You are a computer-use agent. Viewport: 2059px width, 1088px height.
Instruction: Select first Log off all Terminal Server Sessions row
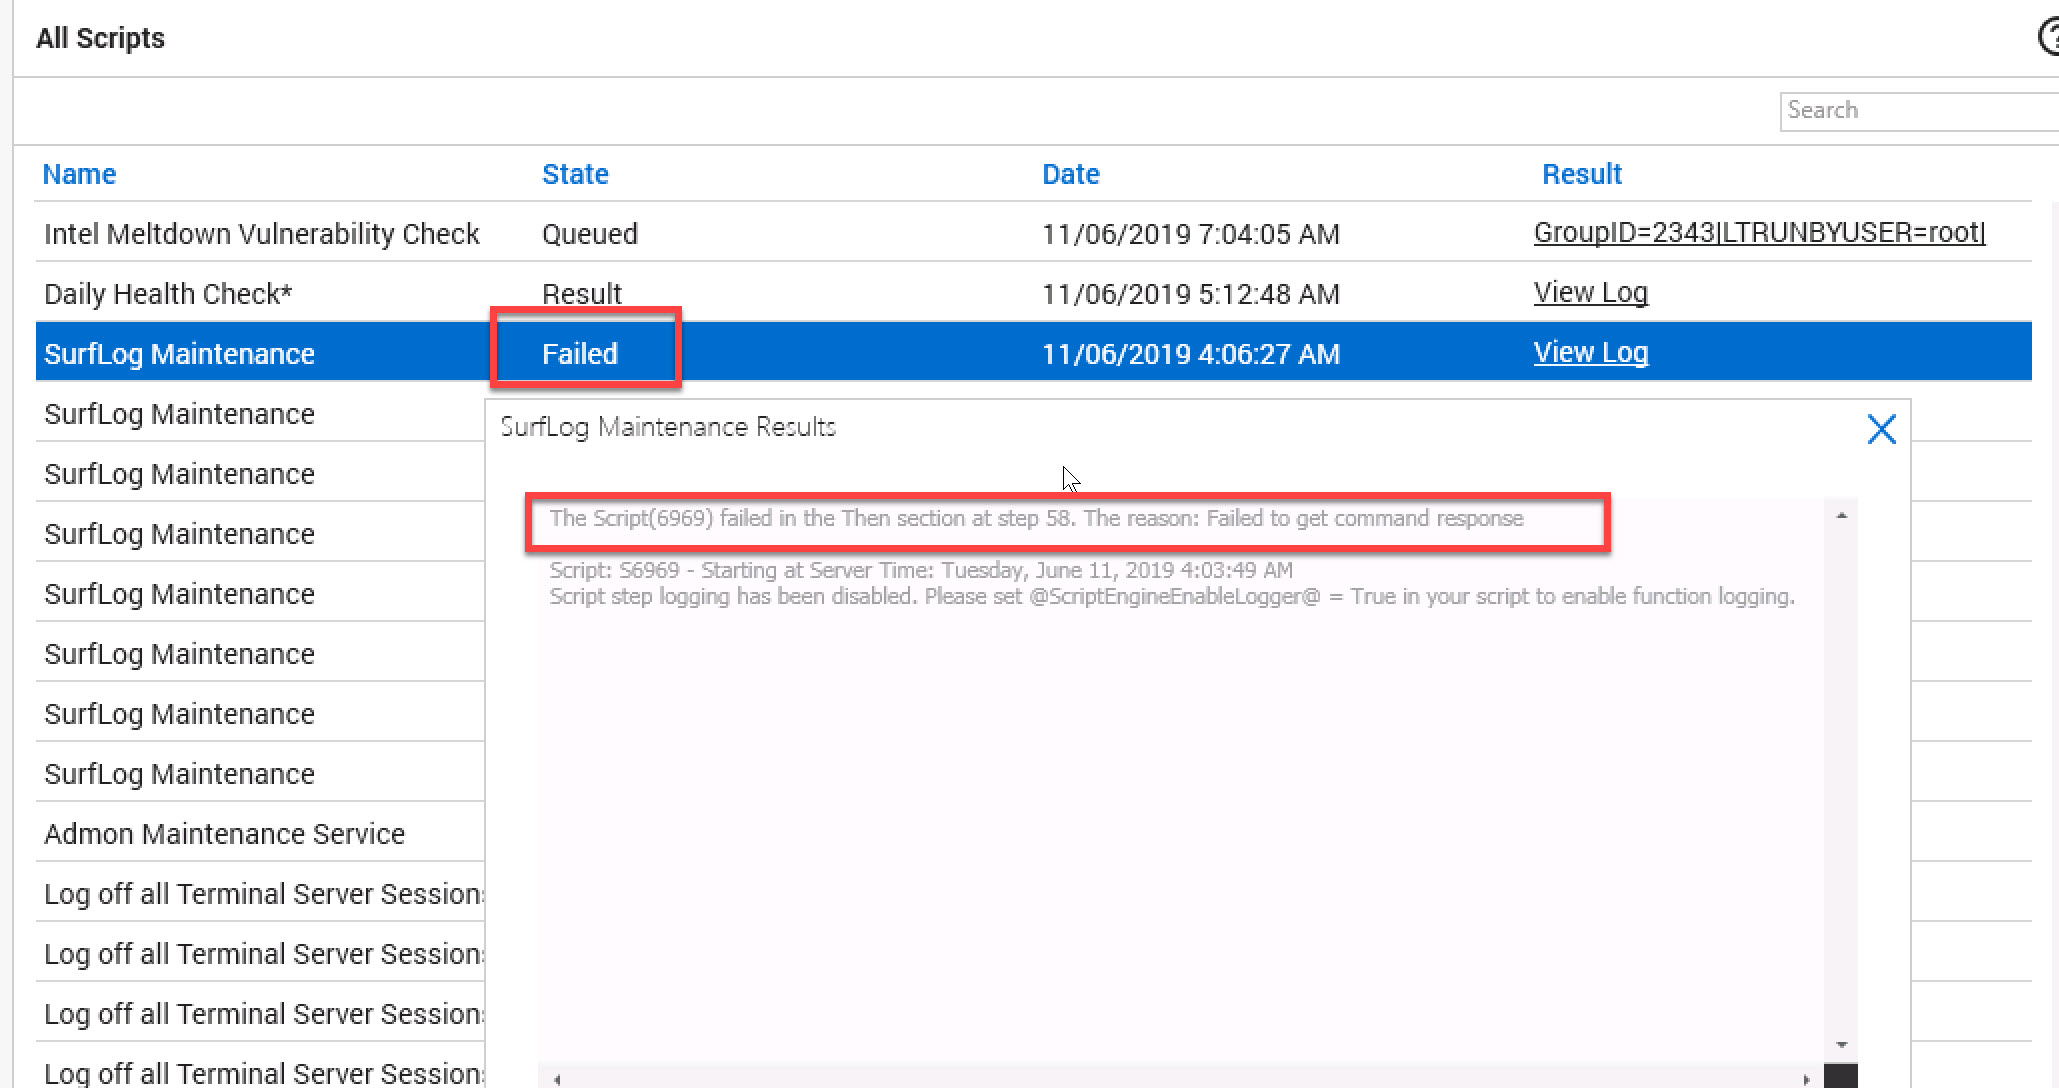[x=262, y=894]
